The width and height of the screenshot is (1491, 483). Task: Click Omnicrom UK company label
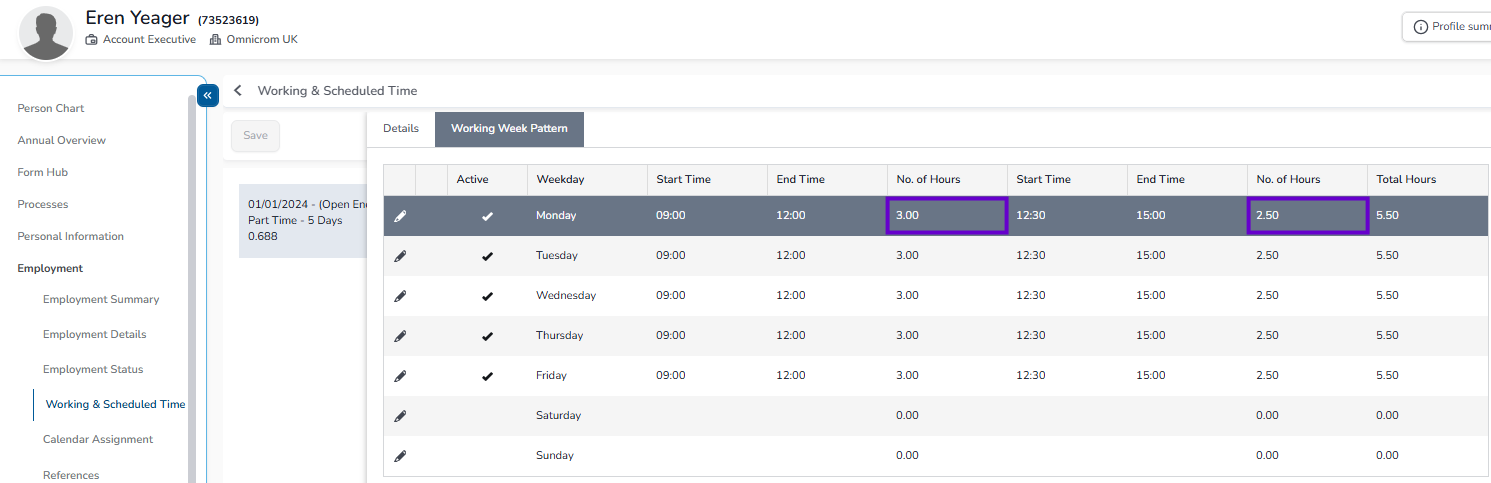(262, 40)
